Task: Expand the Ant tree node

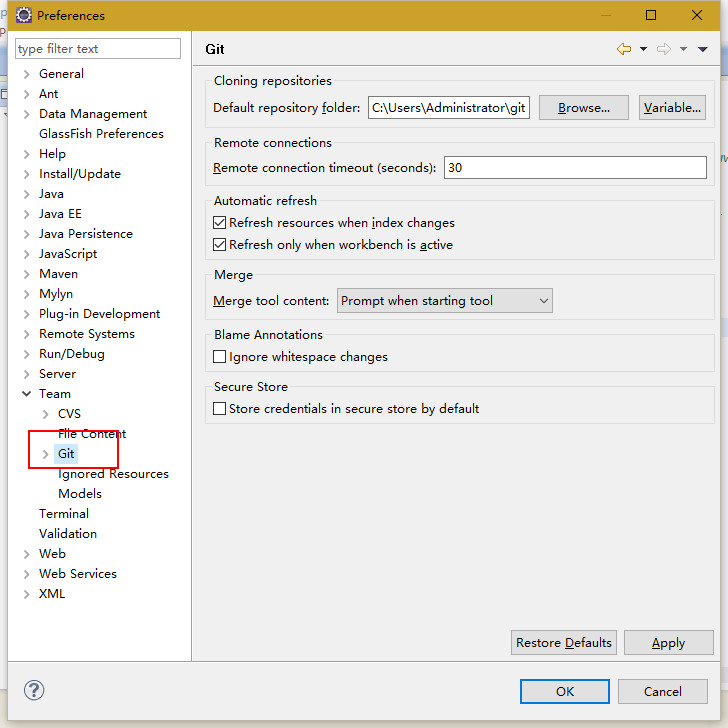Action: [26, 94]
